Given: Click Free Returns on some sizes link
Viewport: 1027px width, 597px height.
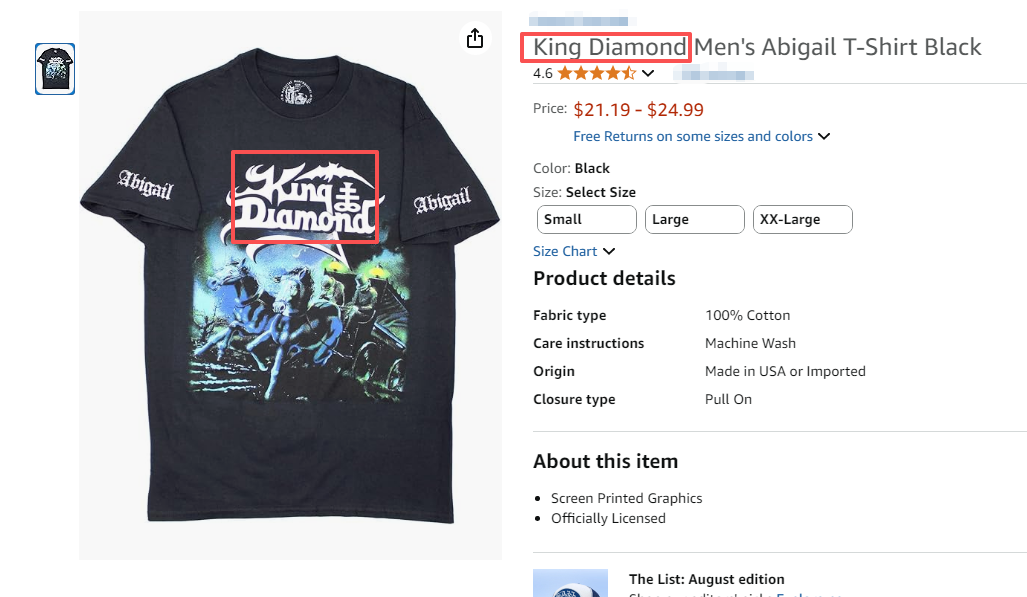Looking at the screenshot, I should 692,137.
